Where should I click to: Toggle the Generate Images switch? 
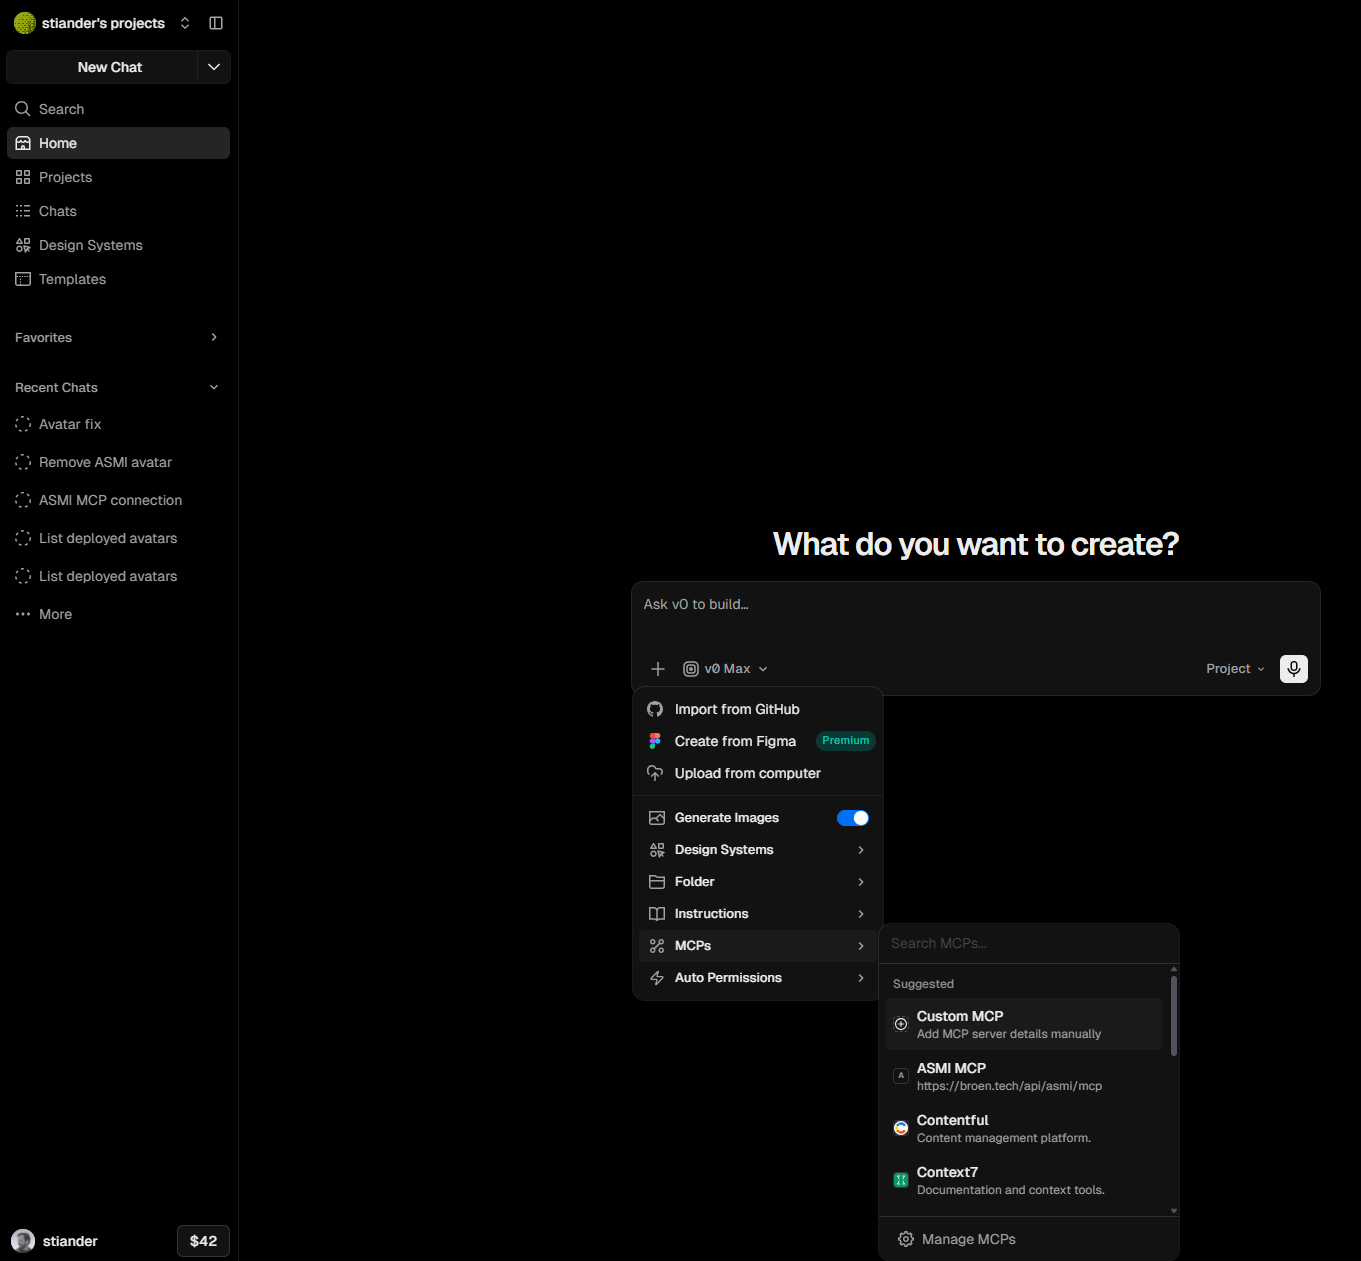click(x=853, y=818)
